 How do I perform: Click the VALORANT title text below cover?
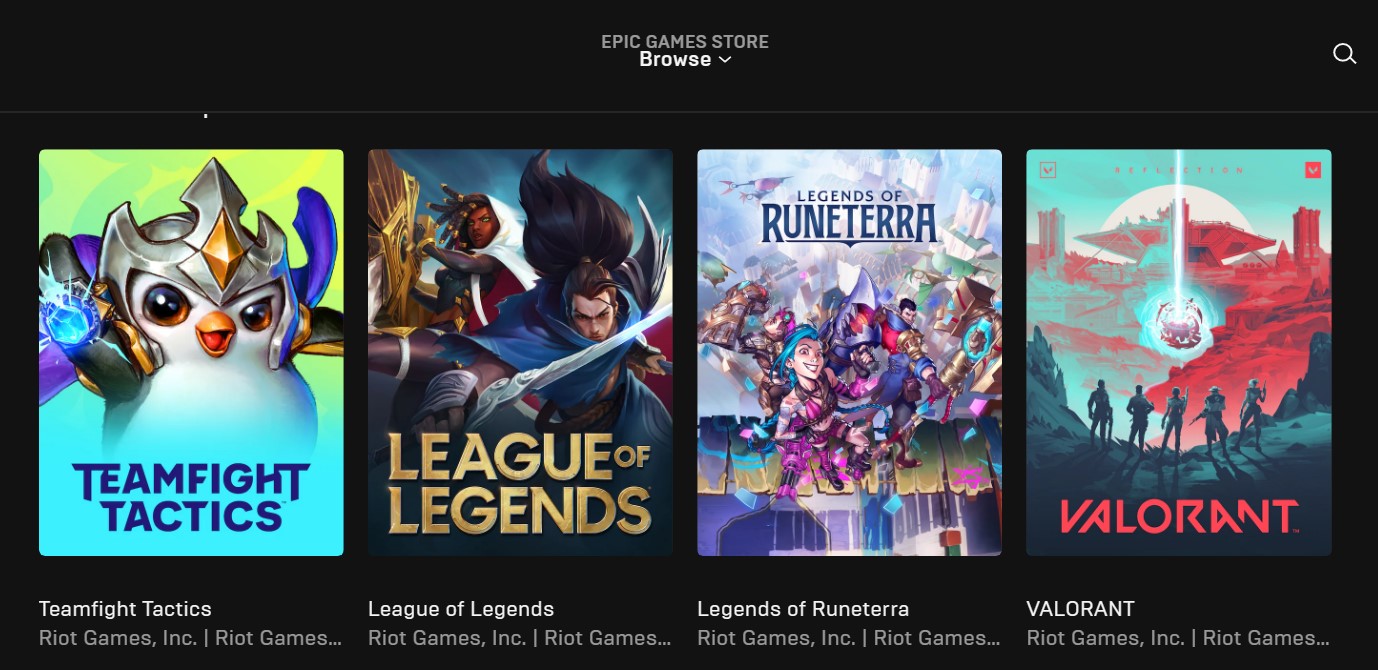pos(1080,609)
